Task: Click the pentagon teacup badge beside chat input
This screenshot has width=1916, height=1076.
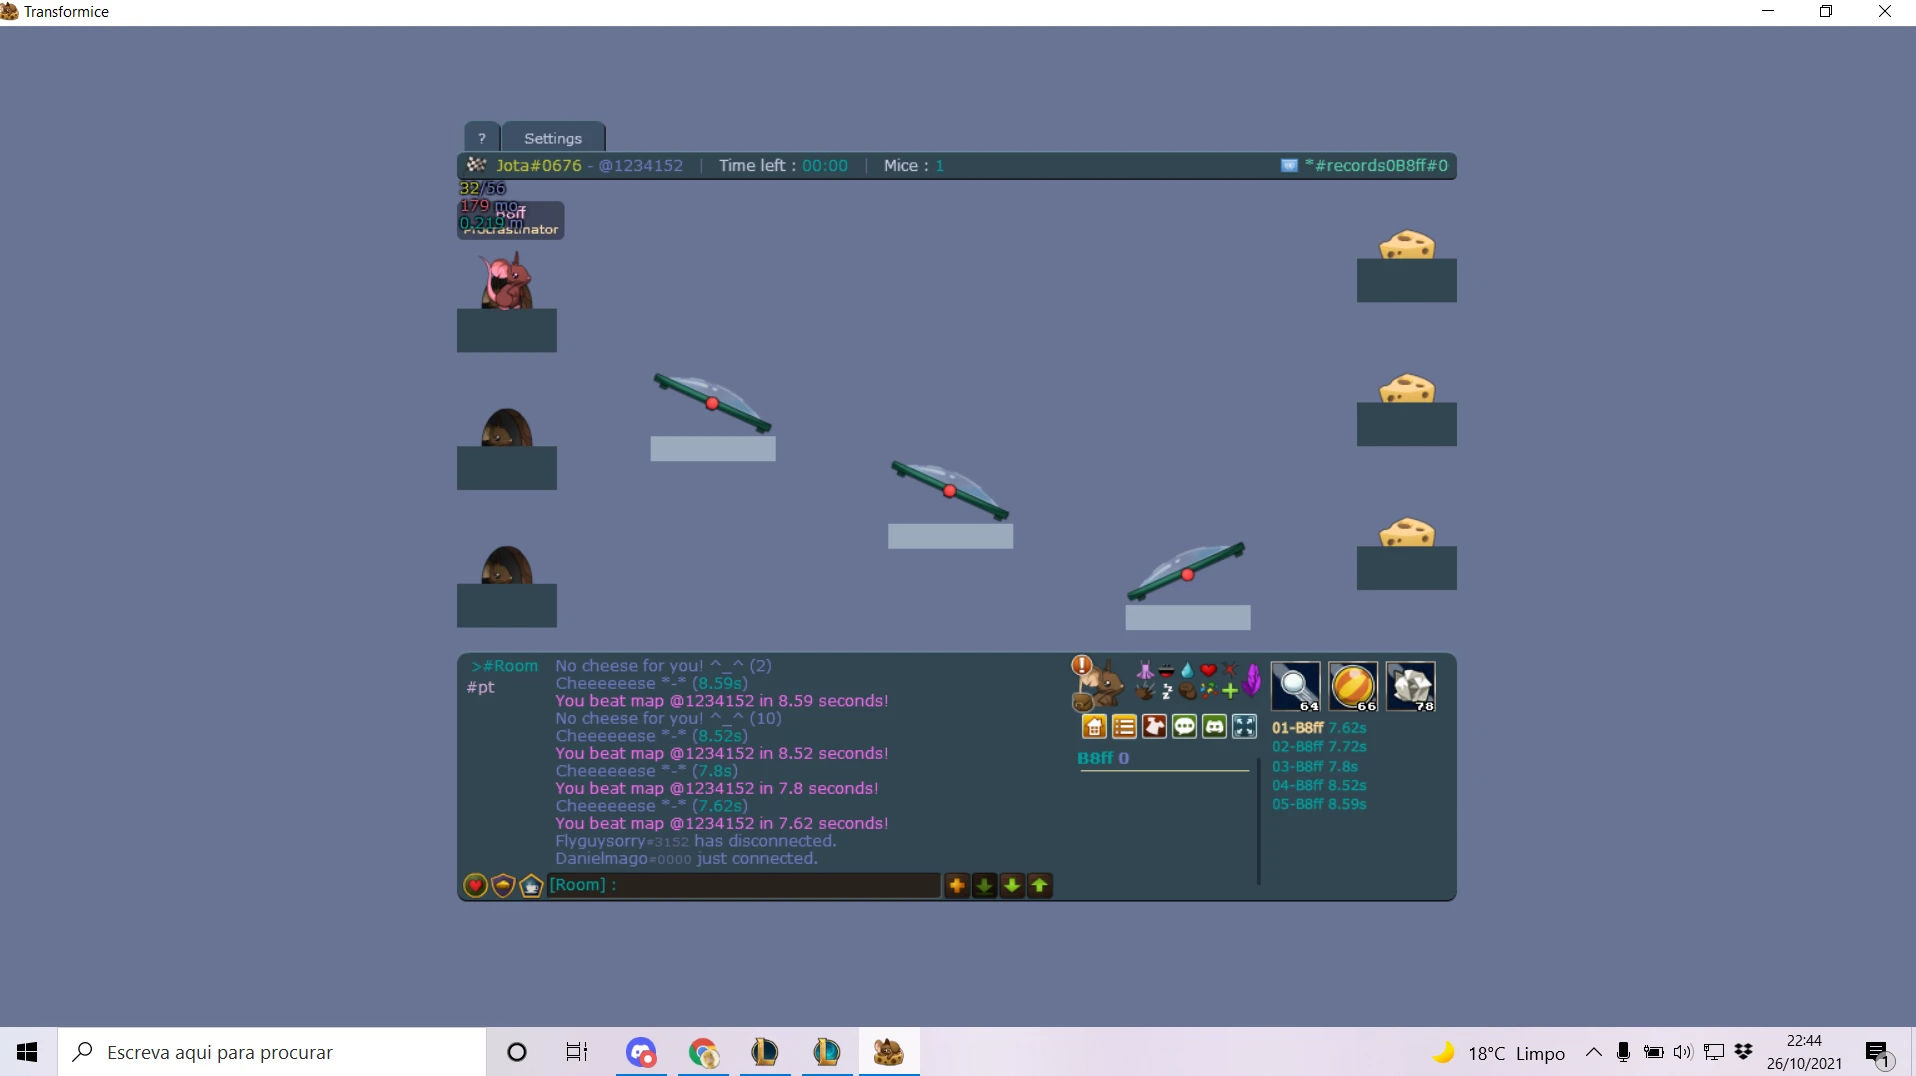Action: pyautogui.click(x=531, y=886)
